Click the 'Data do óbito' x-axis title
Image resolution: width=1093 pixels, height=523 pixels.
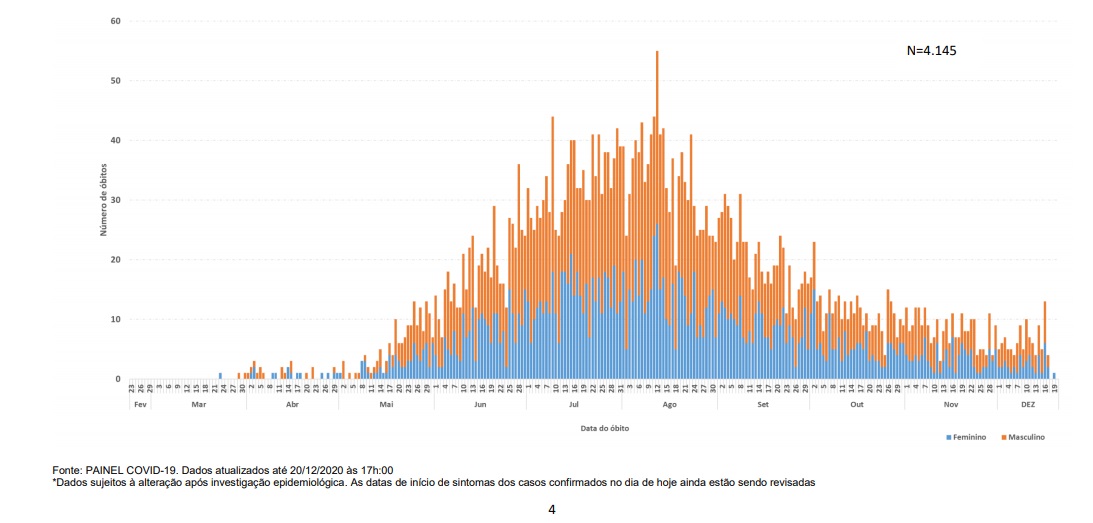[x=604, y=428]
